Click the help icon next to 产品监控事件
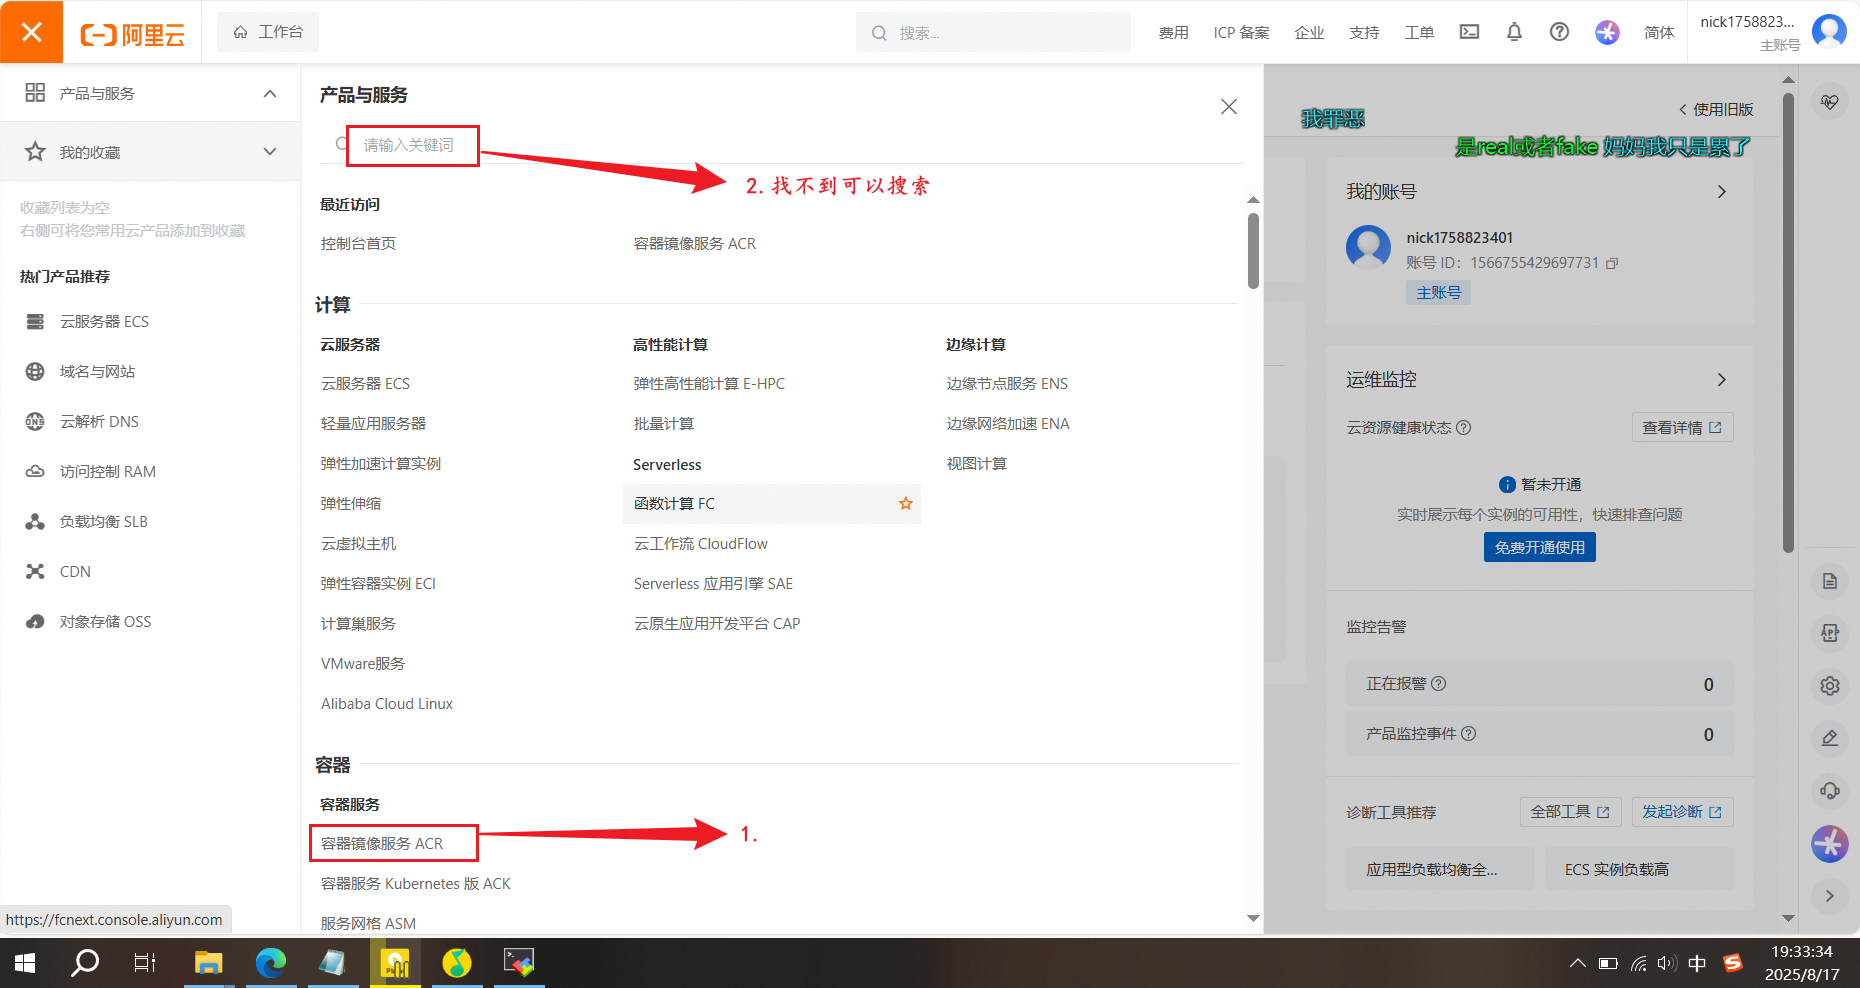 tap(1468, 734)
